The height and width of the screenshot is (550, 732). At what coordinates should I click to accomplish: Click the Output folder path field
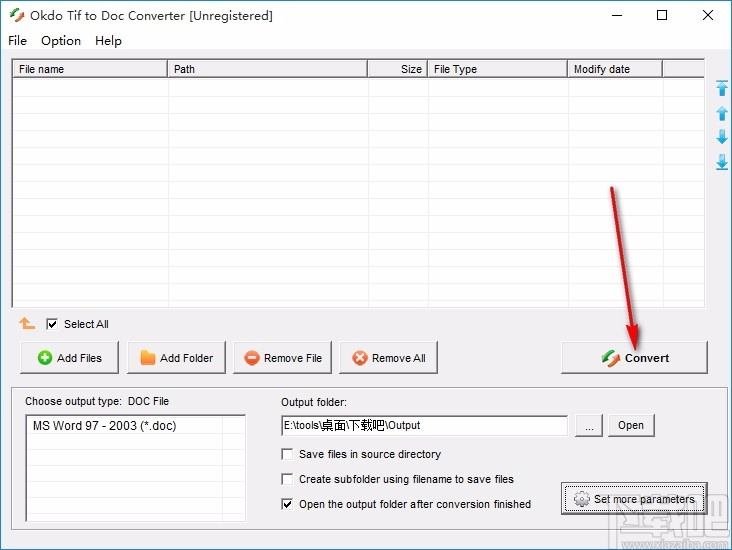424,425
